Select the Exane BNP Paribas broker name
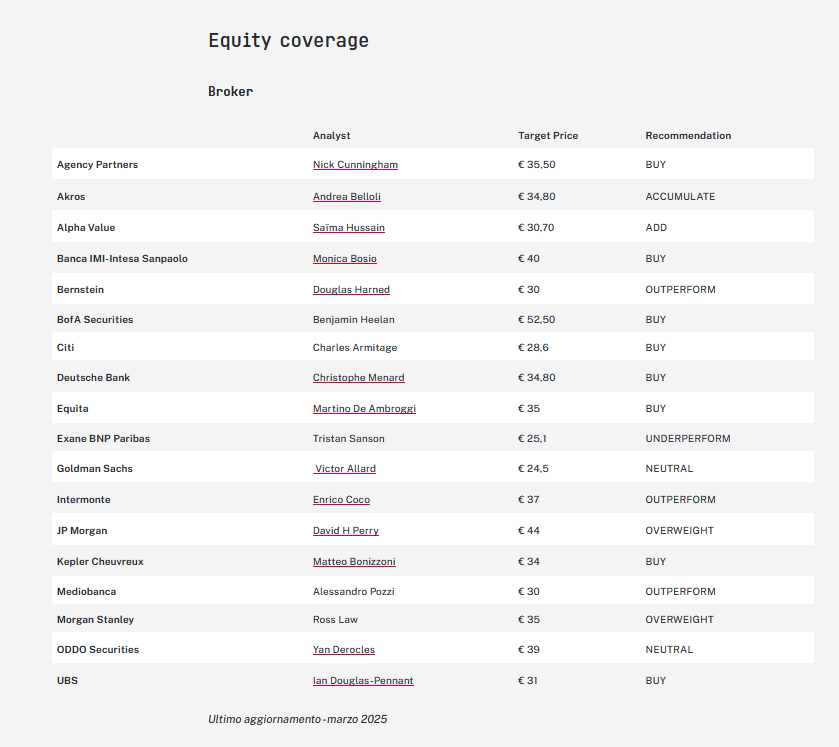 click(x=103, y=438)
